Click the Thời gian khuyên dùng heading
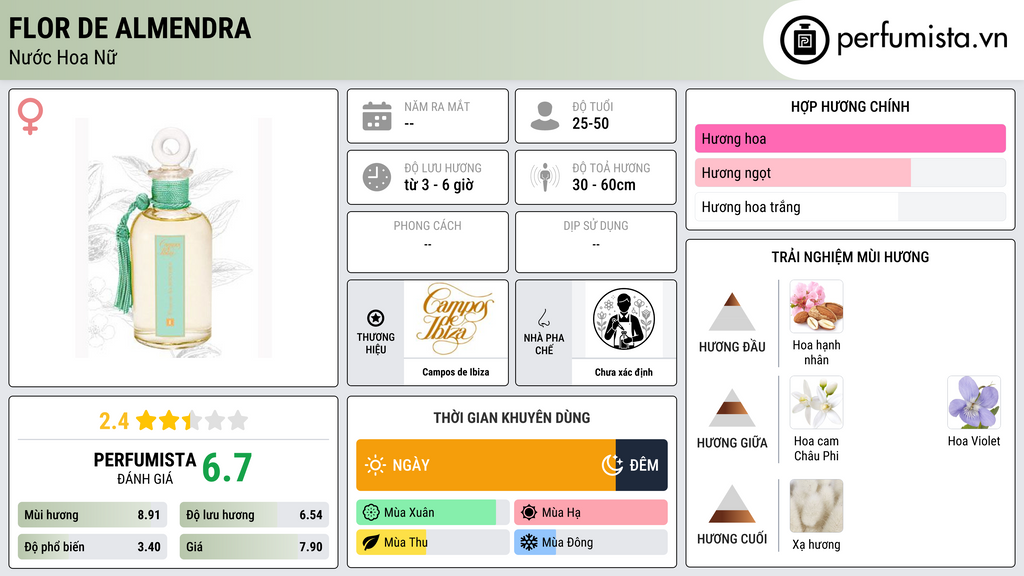The height and width of the screenshot is (576, 1024). point(512,417)
